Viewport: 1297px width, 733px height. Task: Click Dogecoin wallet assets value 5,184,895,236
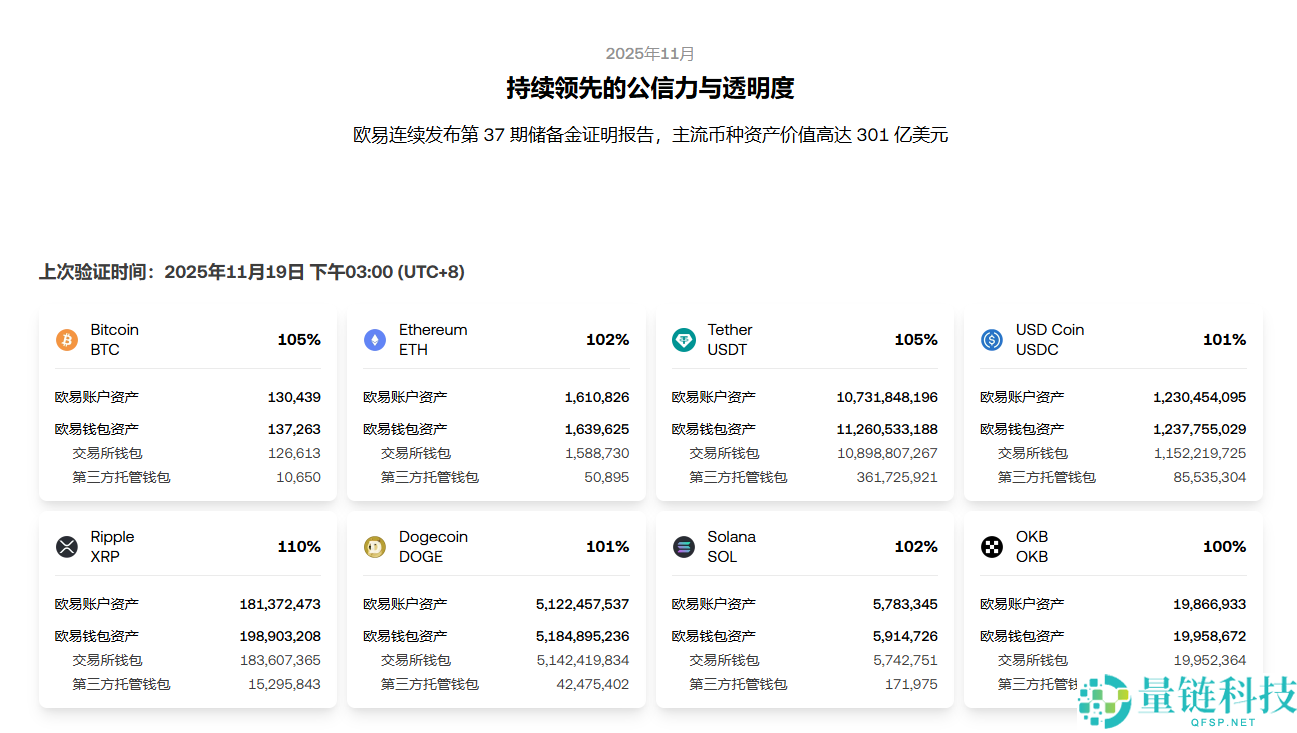coord(583,636)
